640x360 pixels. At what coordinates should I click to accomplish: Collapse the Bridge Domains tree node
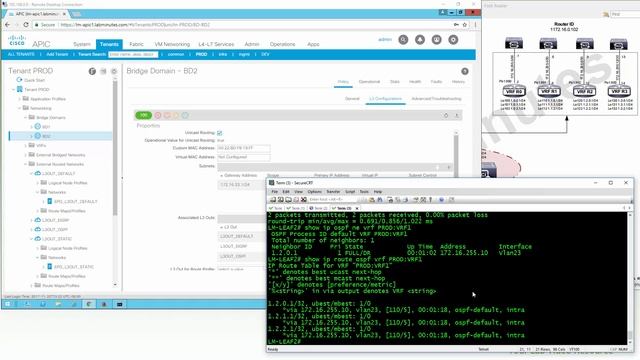25,118
